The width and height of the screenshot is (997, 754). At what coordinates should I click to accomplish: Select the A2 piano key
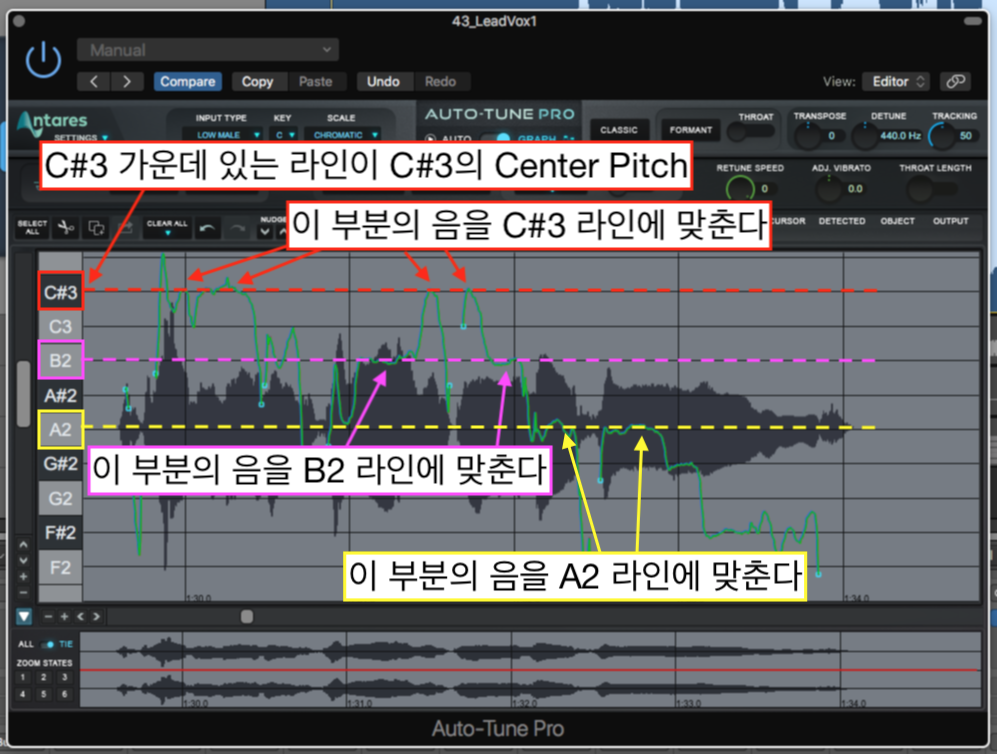(60, 430)
